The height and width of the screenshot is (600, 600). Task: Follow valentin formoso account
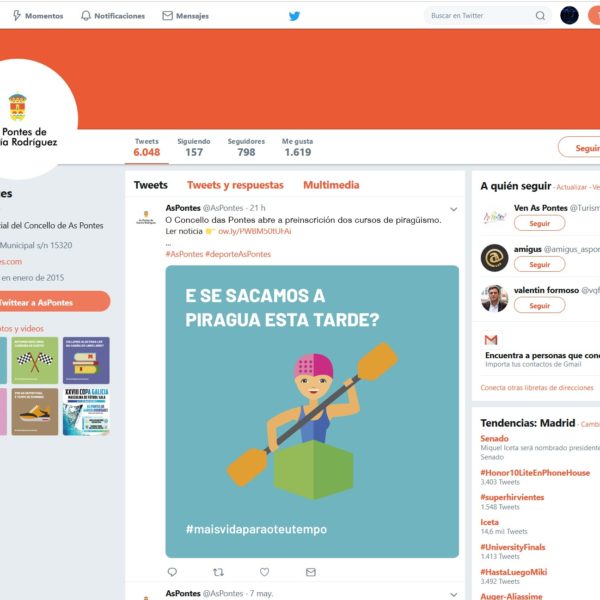(540, 305)
